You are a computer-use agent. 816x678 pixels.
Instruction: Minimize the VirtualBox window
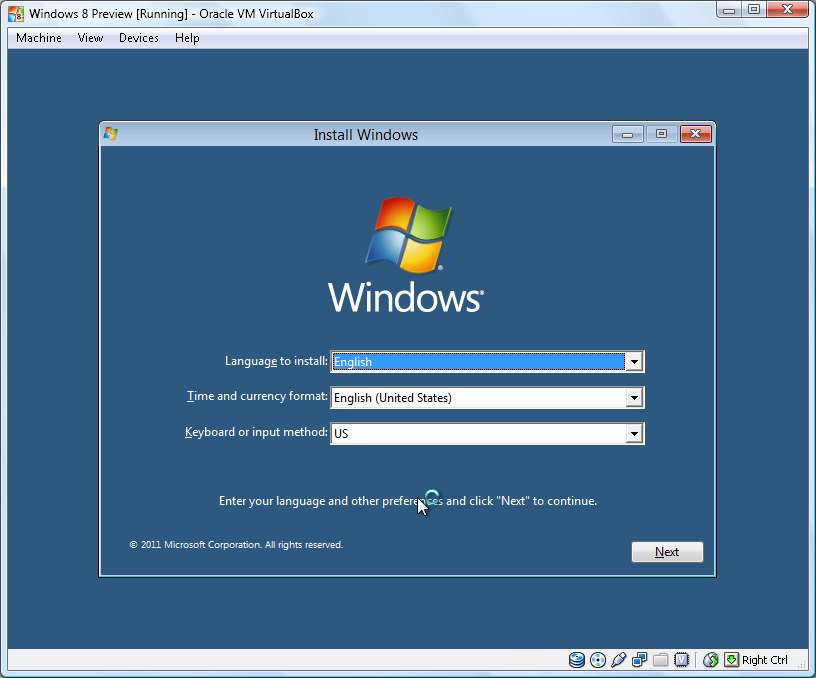pos(729,10)
